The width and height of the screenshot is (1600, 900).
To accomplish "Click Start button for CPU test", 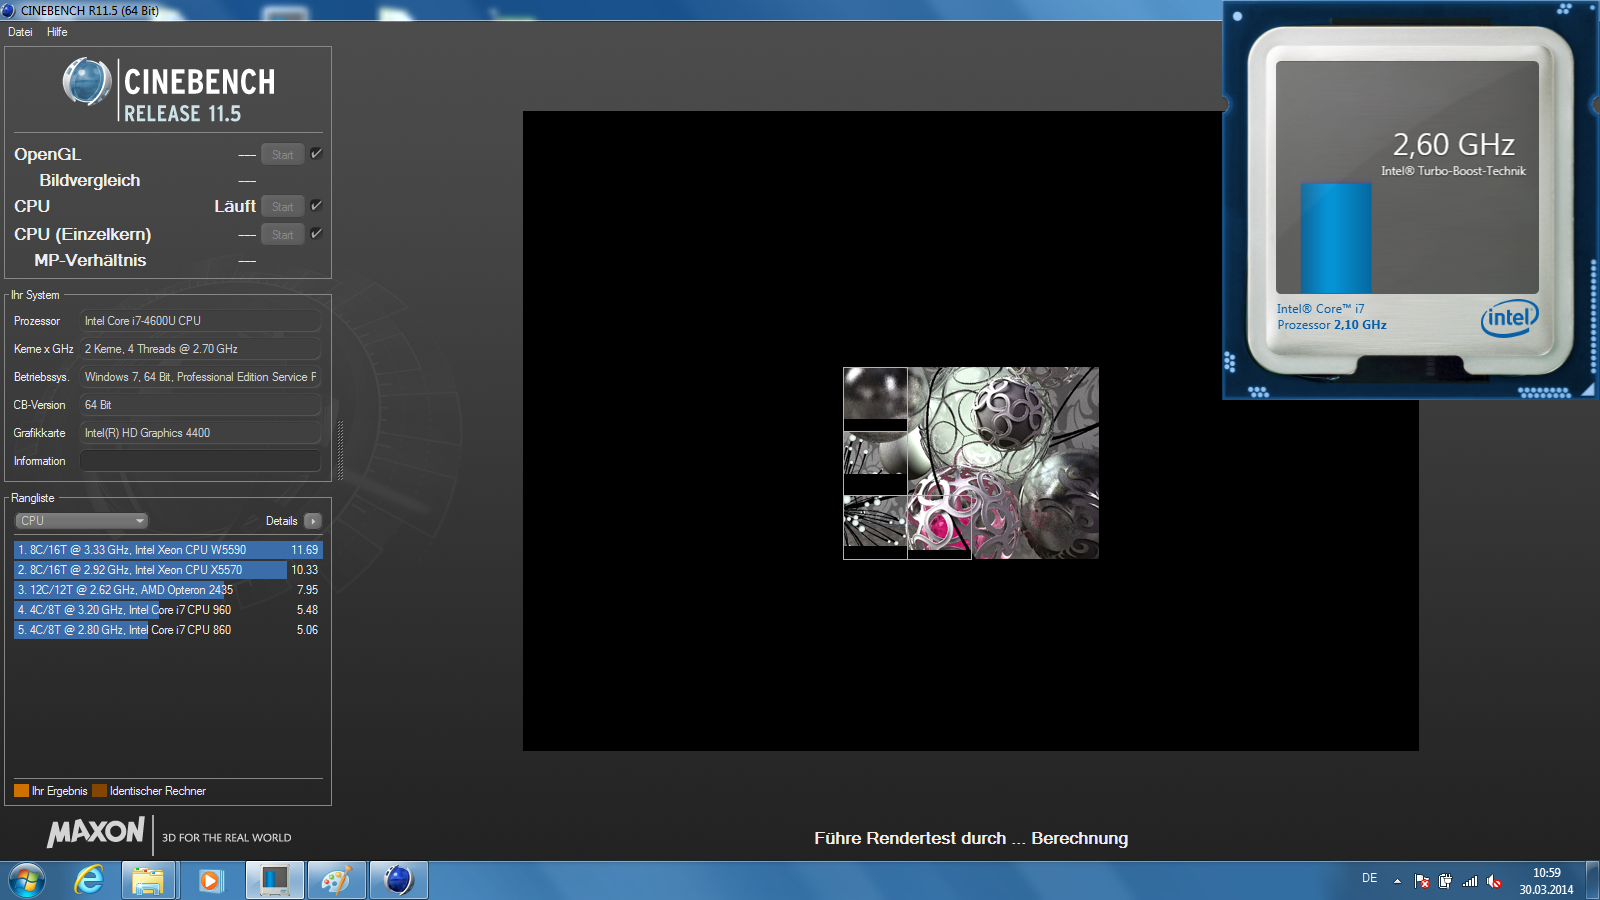I will click(282, 206).
